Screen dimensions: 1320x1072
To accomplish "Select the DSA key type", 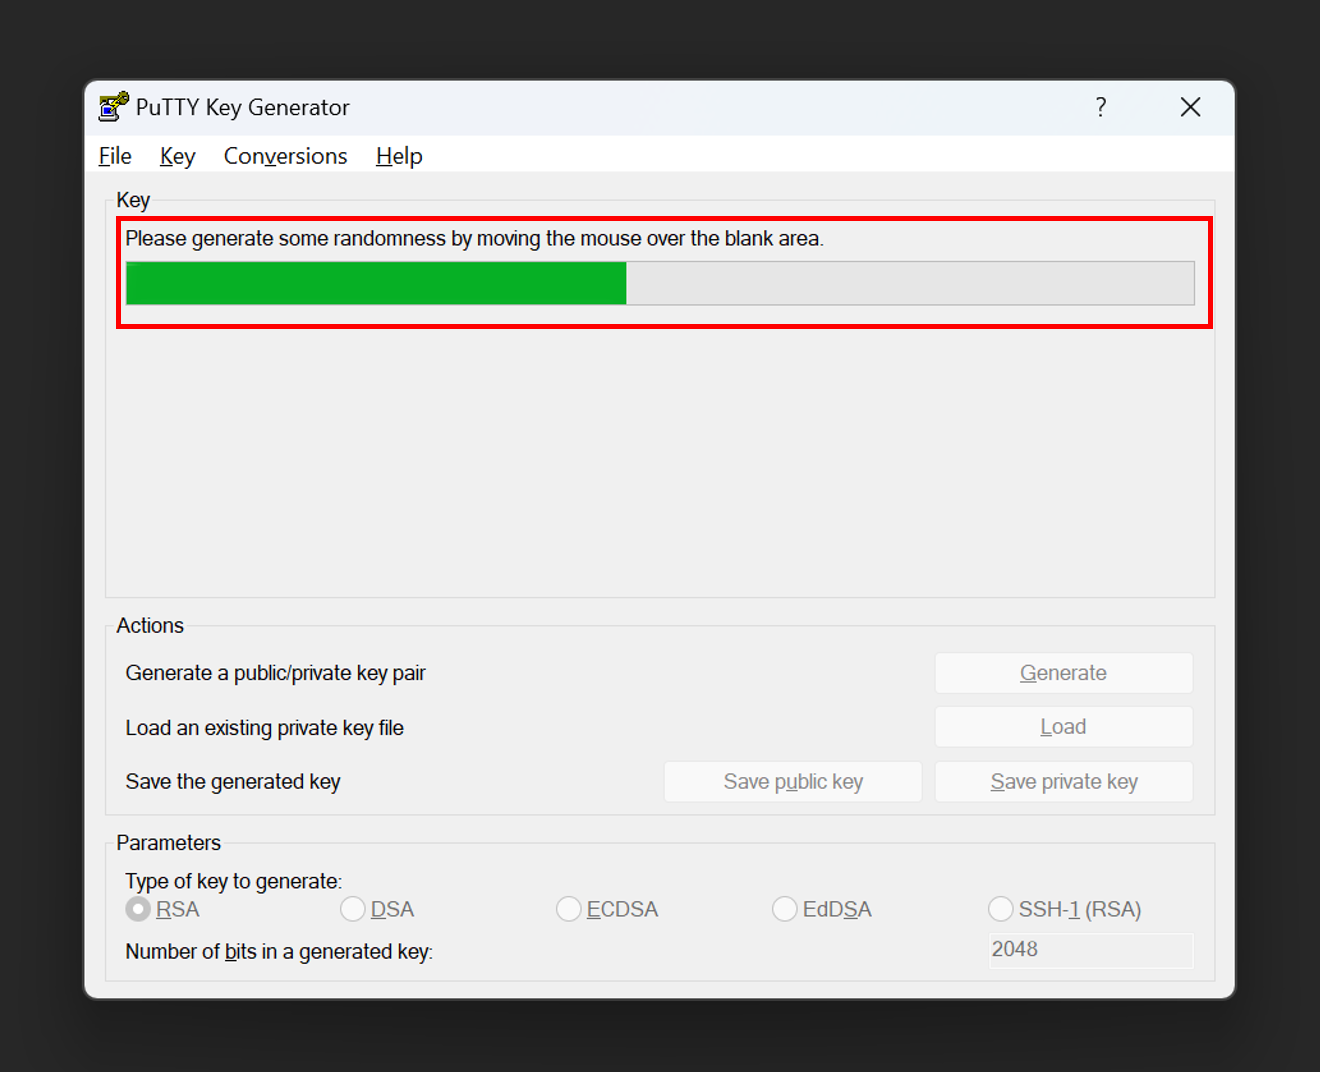I will (x=377, y=909).
